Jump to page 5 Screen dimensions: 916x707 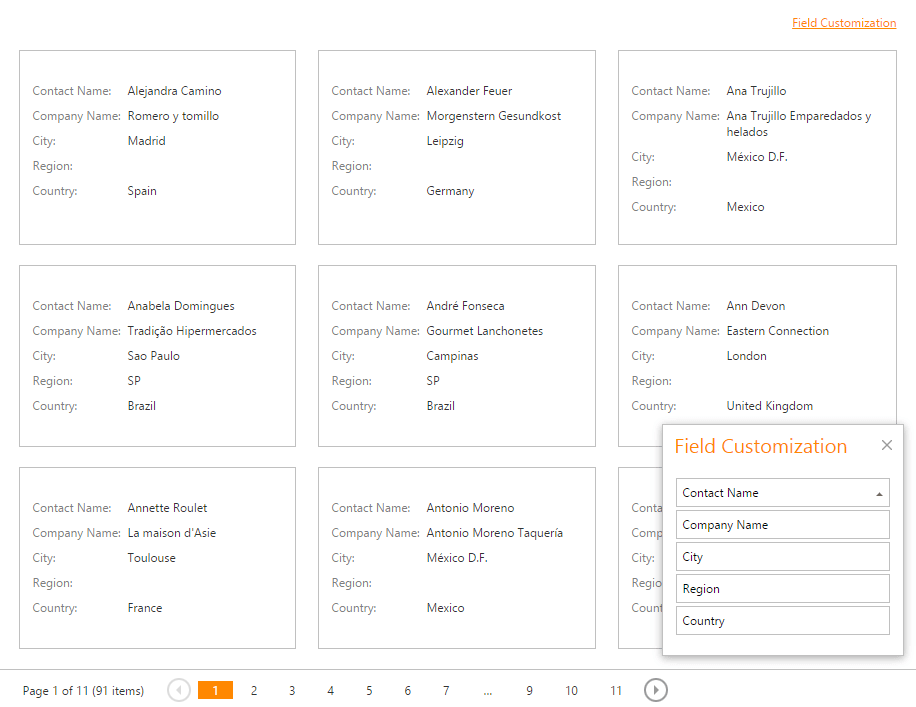click(x=369, y=691)
